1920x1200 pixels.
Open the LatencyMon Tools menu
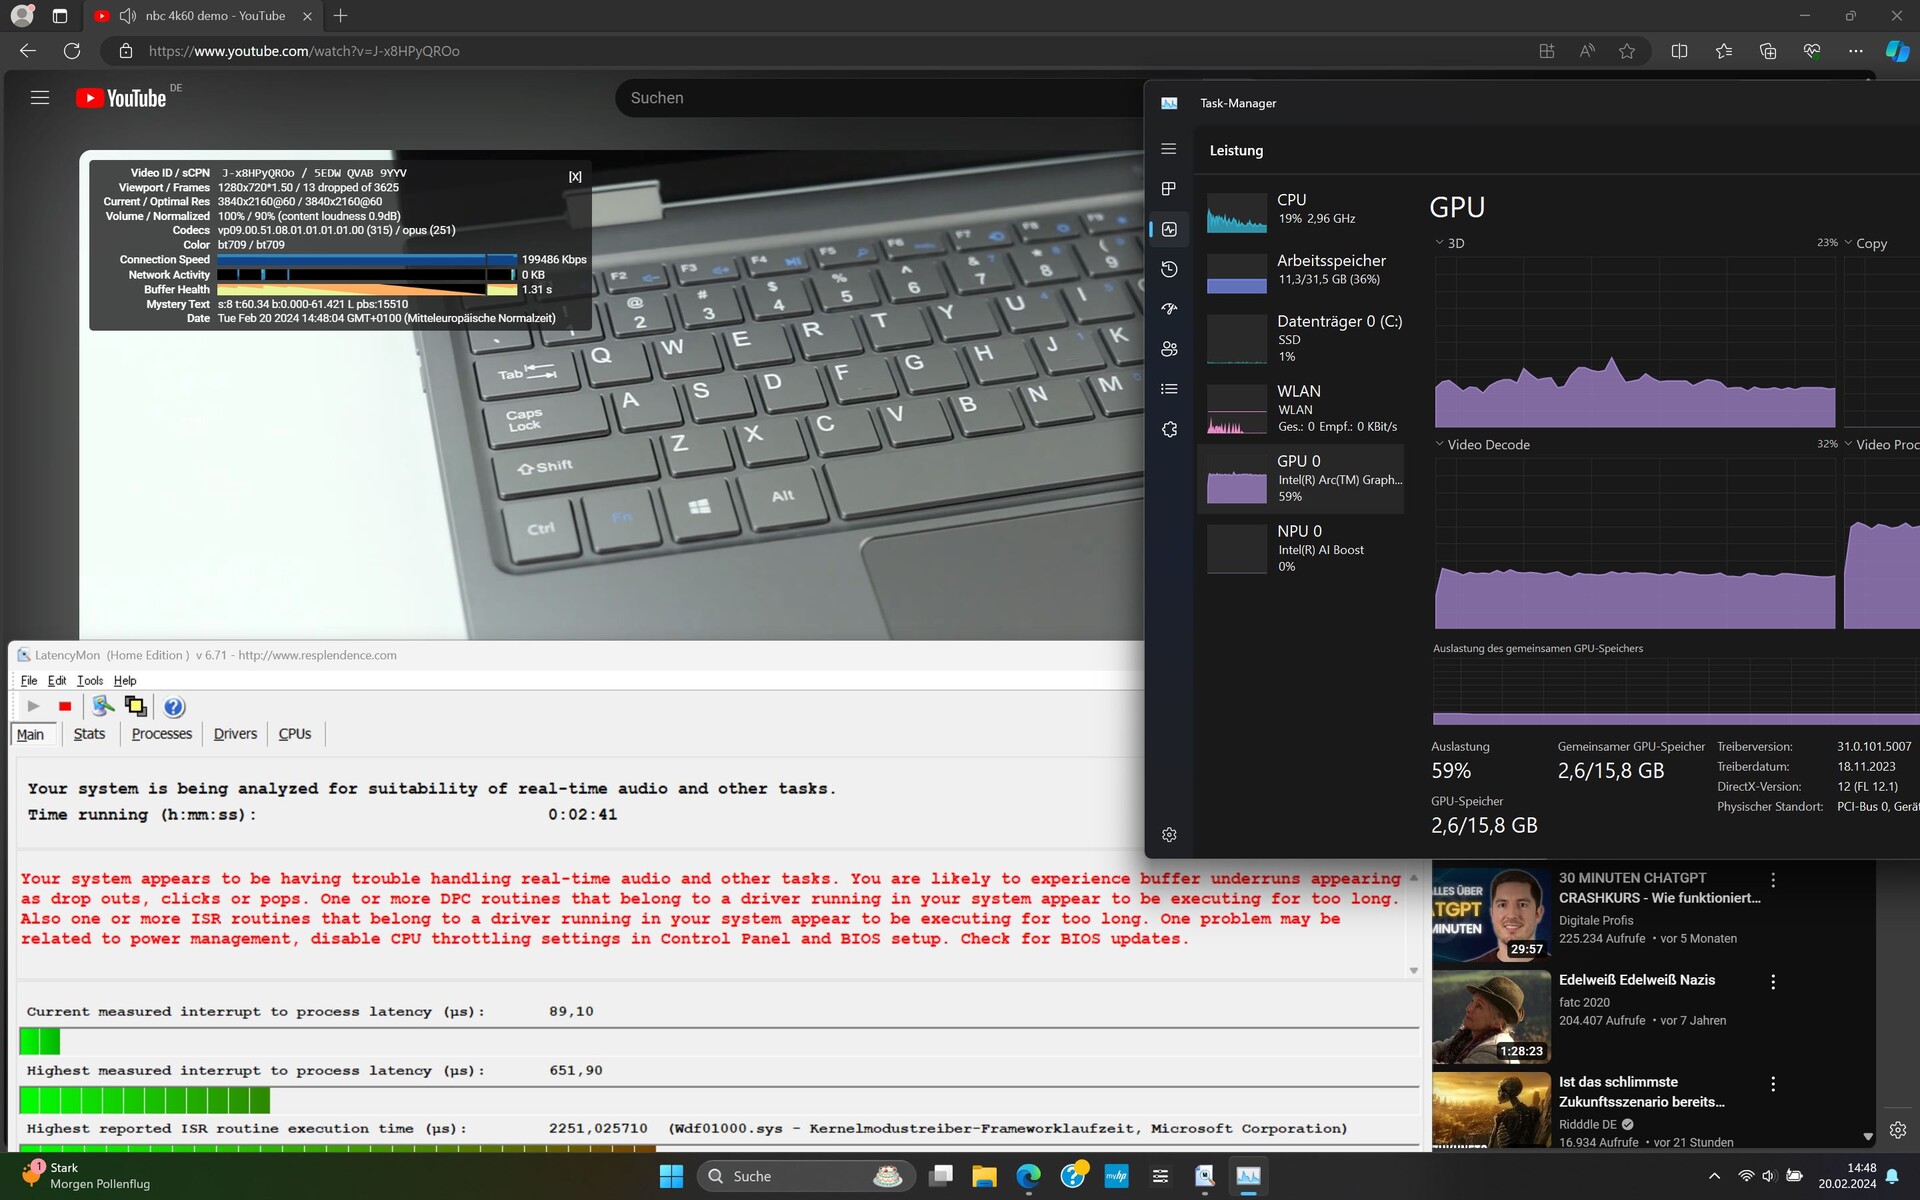pyautogui.click(x=89, y=681)
